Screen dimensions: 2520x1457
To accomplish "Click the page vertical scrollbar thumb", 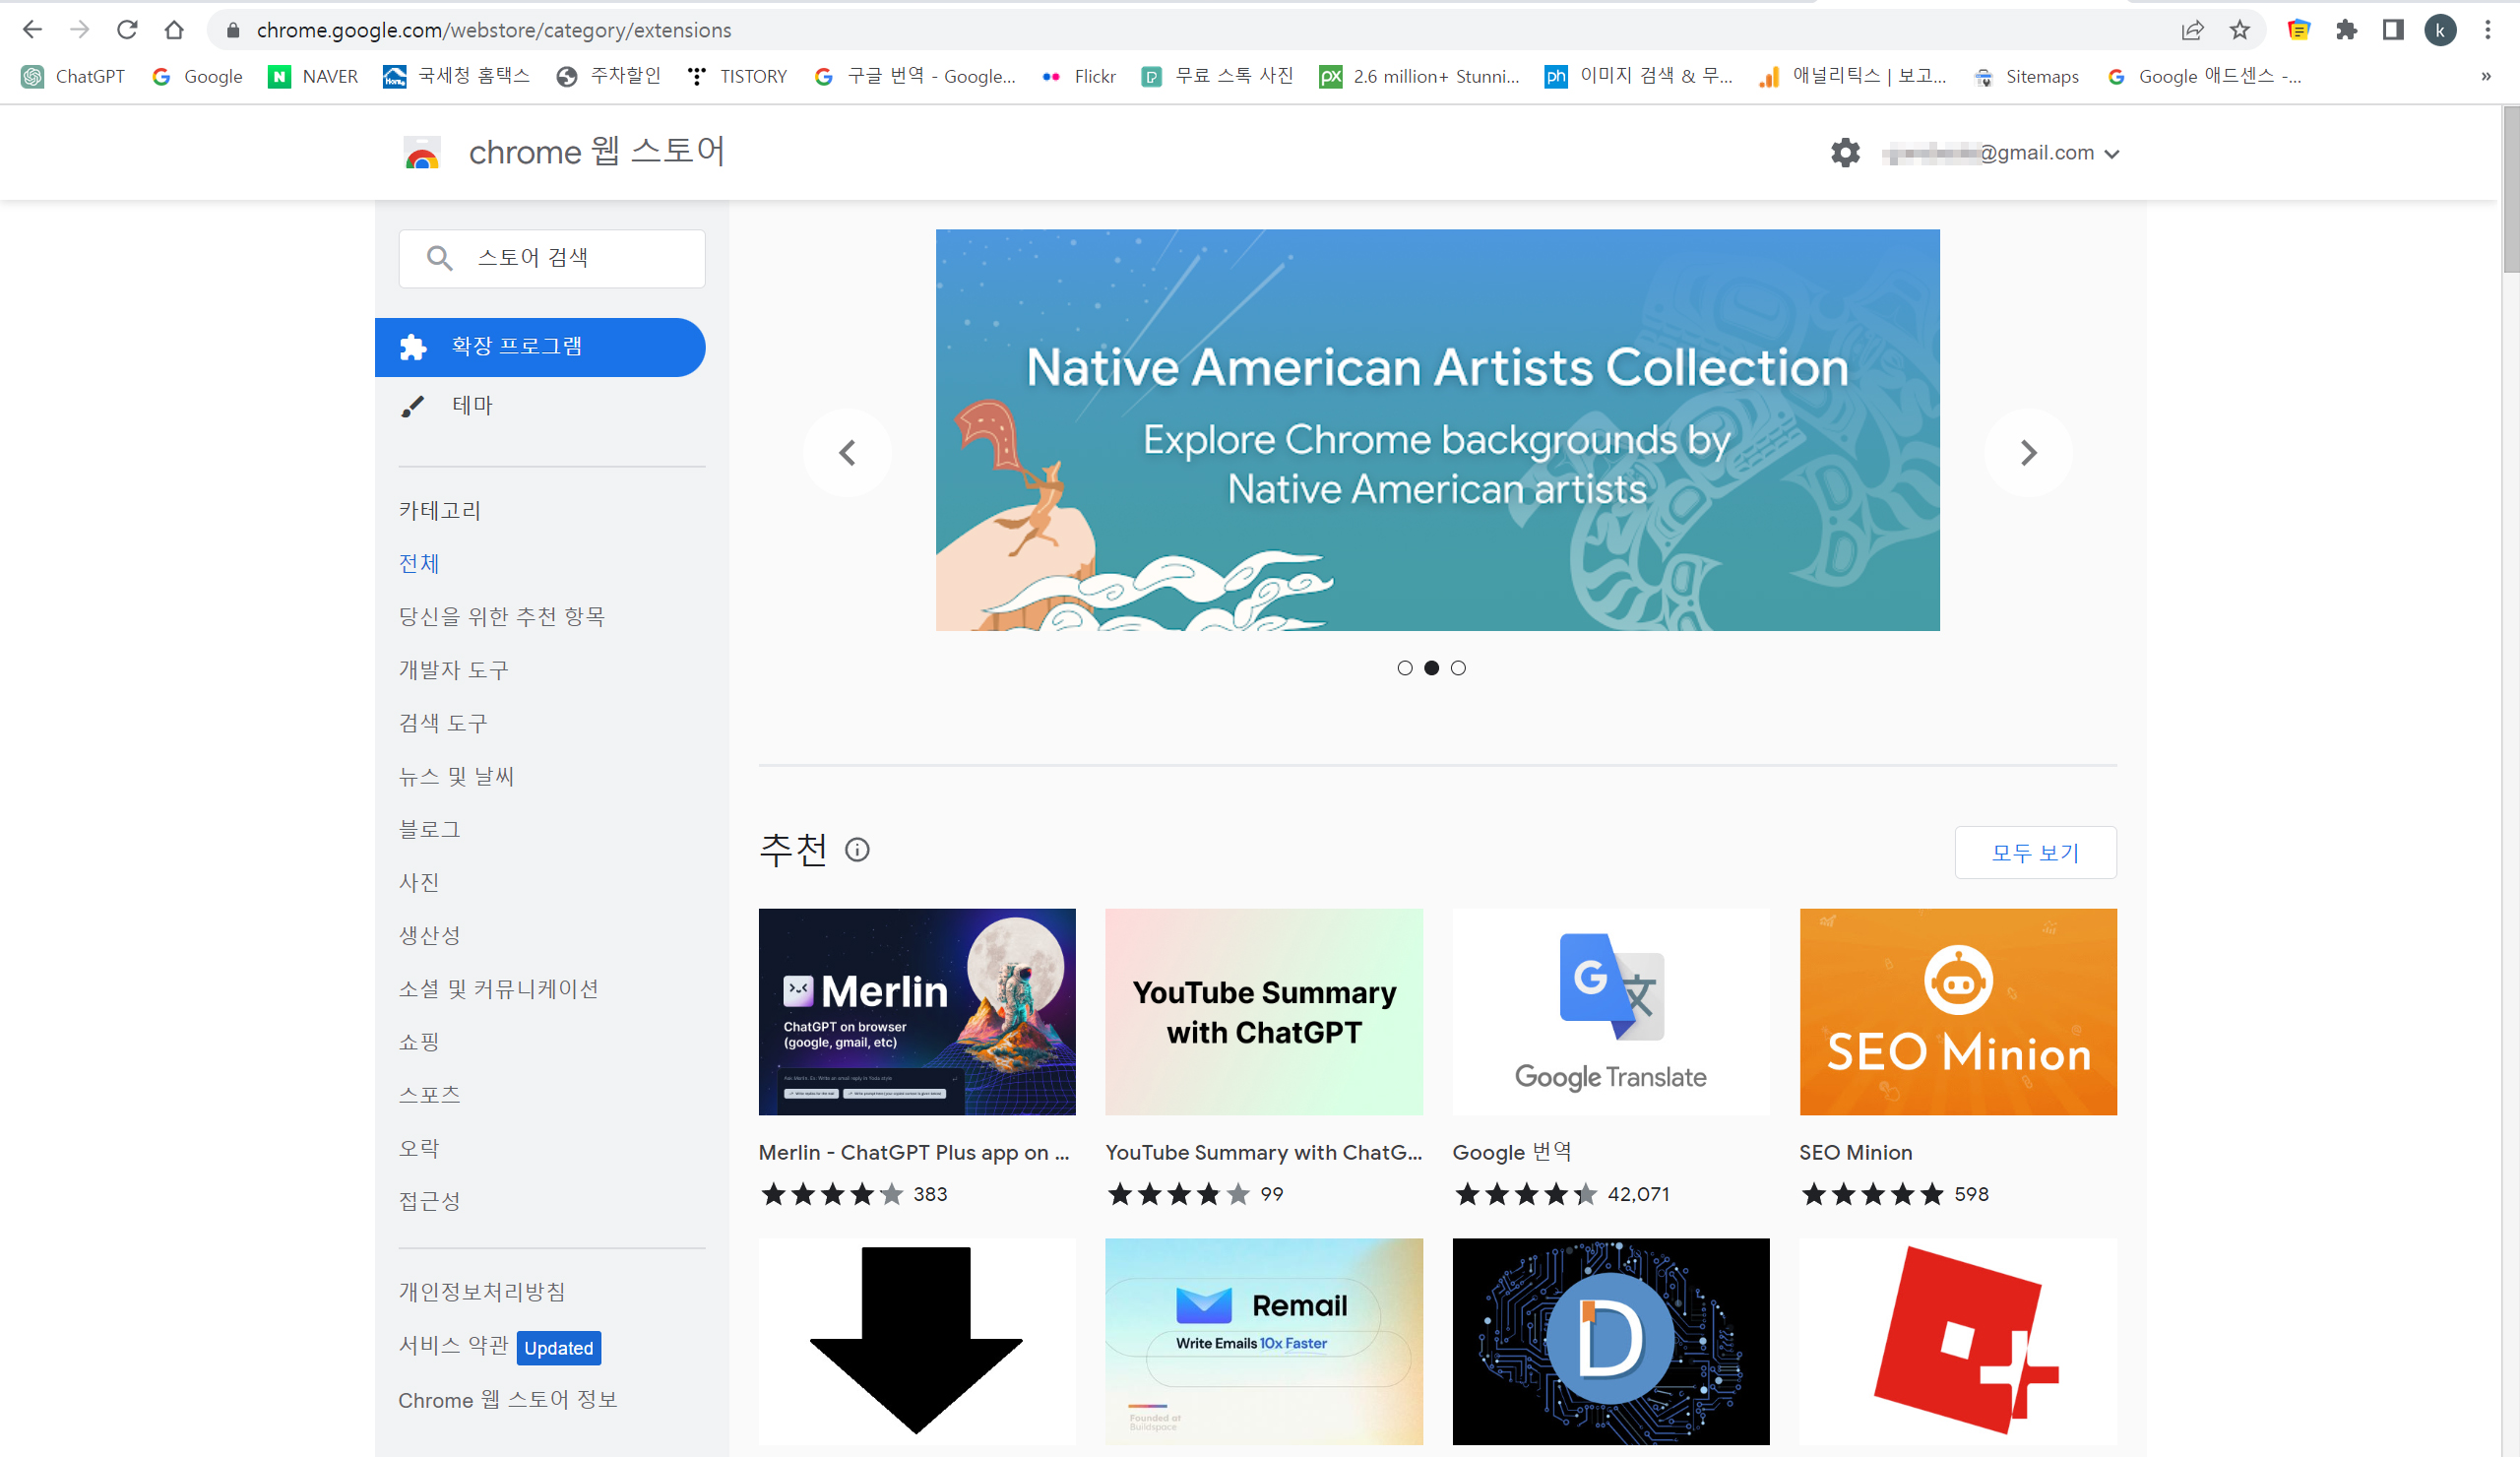I will (2510, 190).
